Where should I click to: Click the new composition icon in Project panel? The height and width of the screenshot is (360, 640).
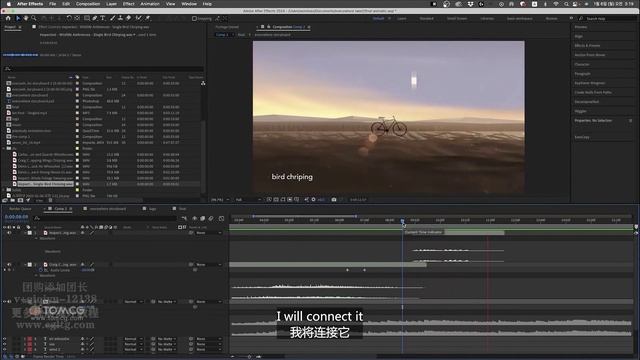(x=20, y=200)
